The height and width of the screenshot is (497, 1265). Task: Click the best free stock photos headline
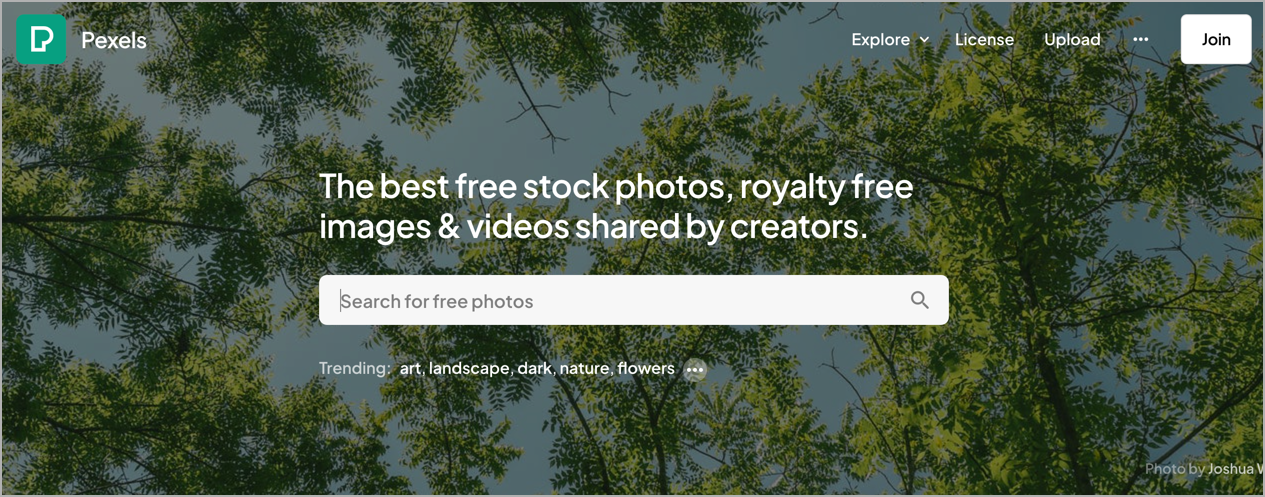point(616,206)
